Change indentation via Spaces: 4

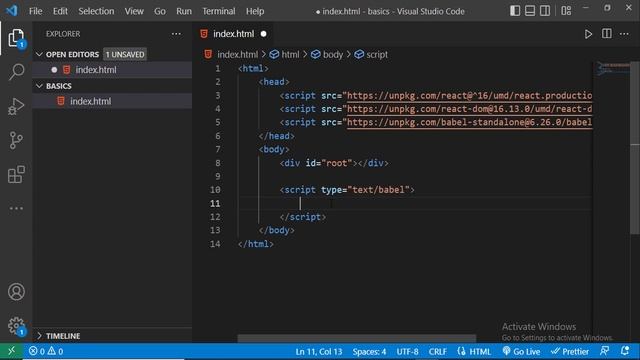(369, 351)
